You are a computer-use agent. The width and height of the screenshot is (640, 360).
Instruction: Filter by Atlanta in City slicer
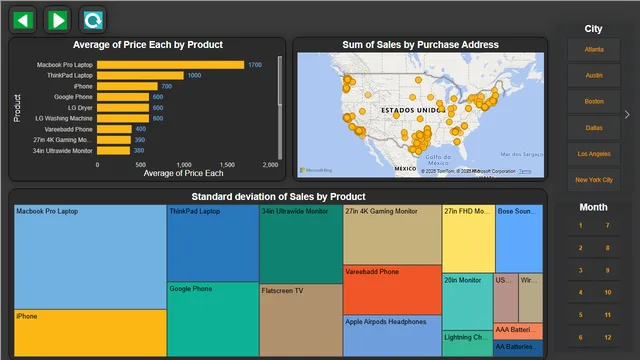(594, 49)
